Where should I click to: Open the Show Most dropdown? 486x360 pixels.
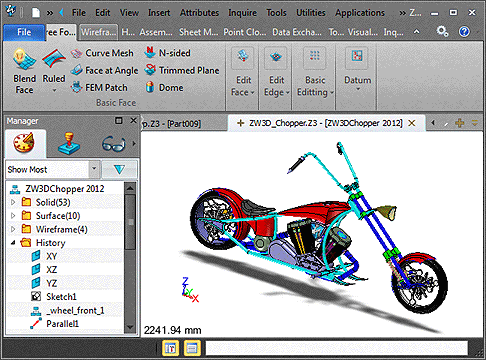click(x=94, y=169)
